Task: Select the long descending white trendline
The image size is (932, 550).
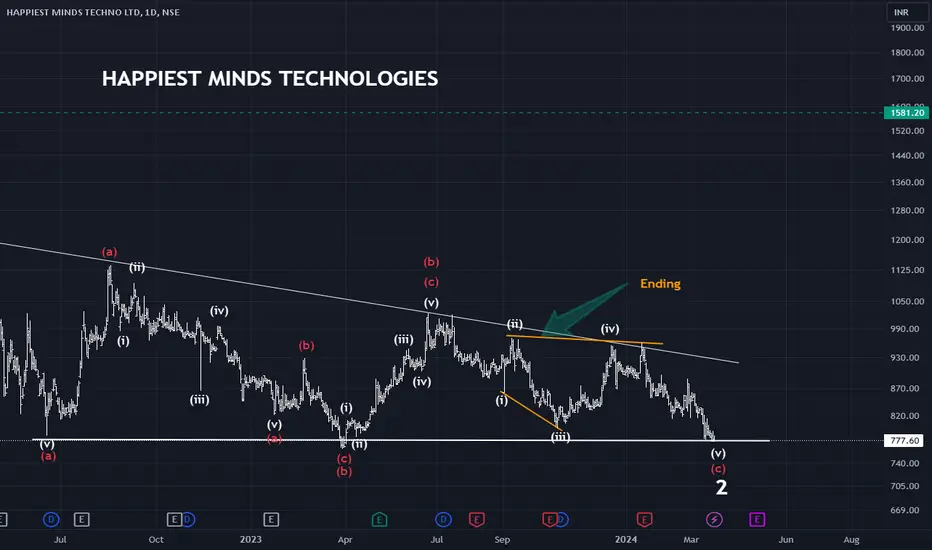Action: click(369, 303)
